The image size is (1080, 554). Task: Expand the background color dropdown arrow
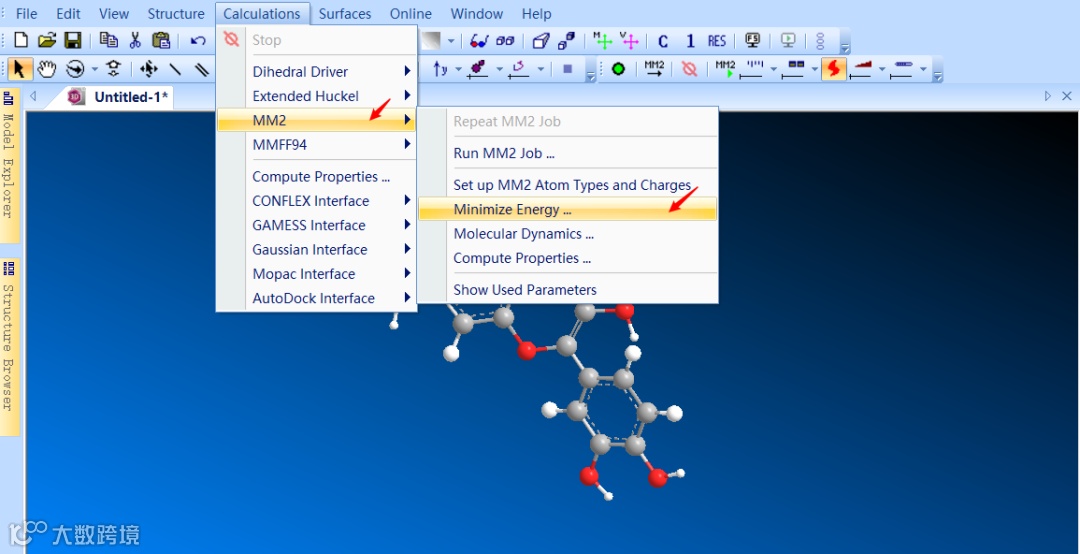click(451, 41)
